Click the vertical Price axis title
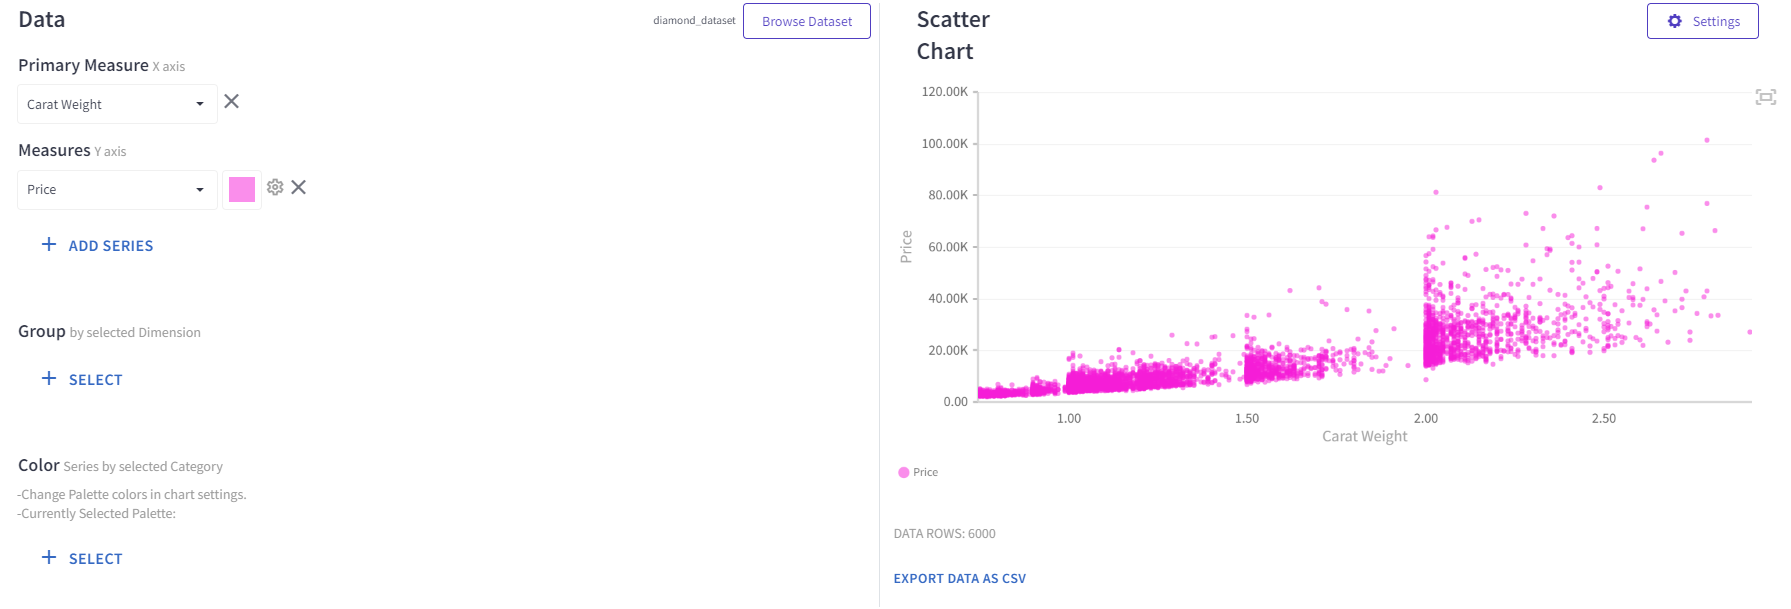The width and height of the screenshot is (1791, 609). tap(906, 247)
